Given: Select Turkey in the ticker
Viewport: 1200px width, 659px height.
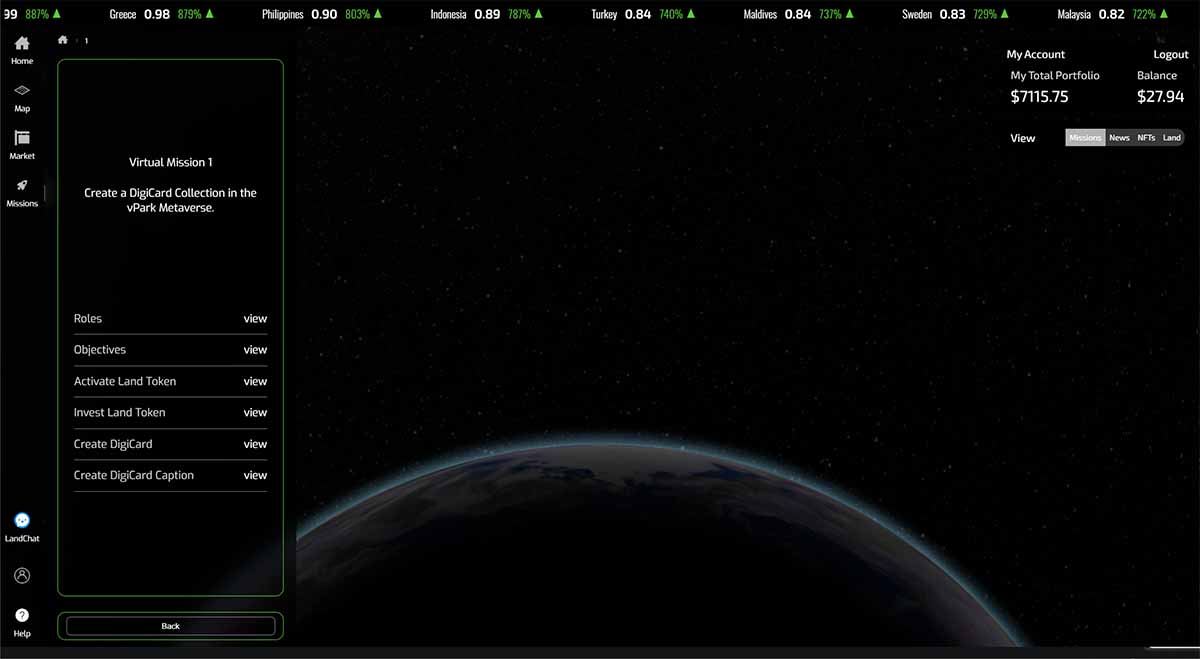Looking at the screenshot, I should point(604,15).
